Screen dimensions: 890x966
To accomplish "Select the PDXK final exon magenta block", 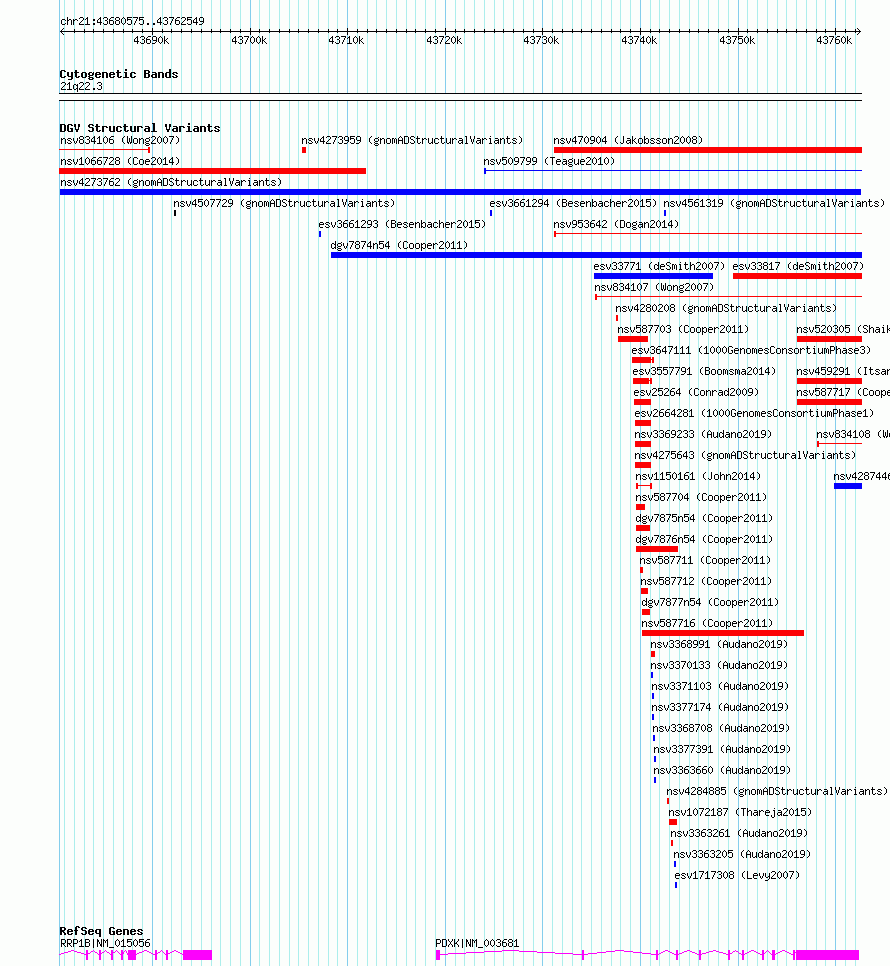I will click(827, 955).
